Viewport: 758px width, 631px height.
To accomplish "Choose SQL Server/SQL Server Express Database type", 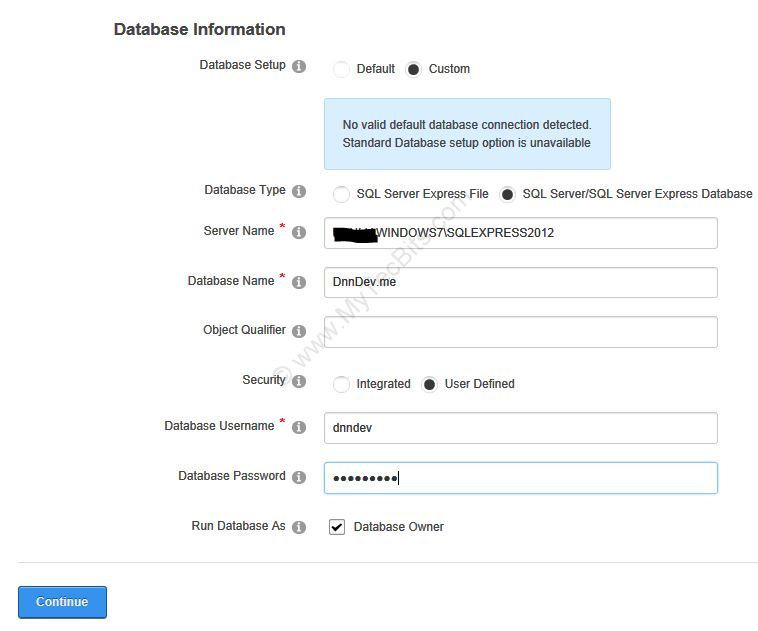I will (x=507, y=194).
